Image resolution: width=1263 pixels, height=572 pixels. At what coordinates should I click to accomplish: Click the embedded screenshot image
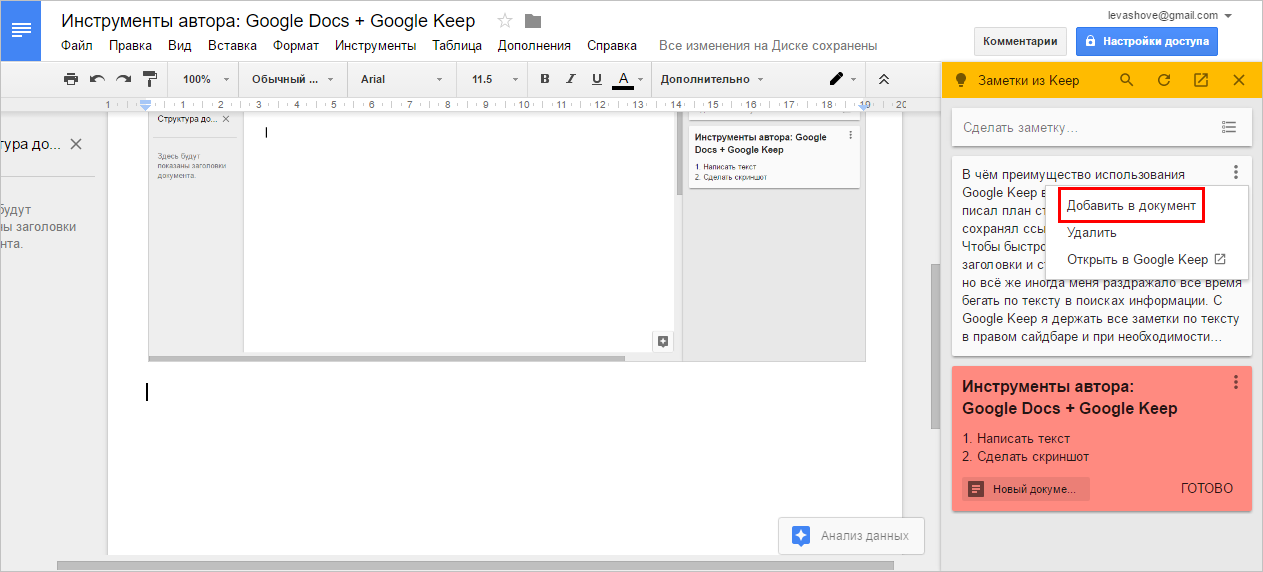click(506, 235)
